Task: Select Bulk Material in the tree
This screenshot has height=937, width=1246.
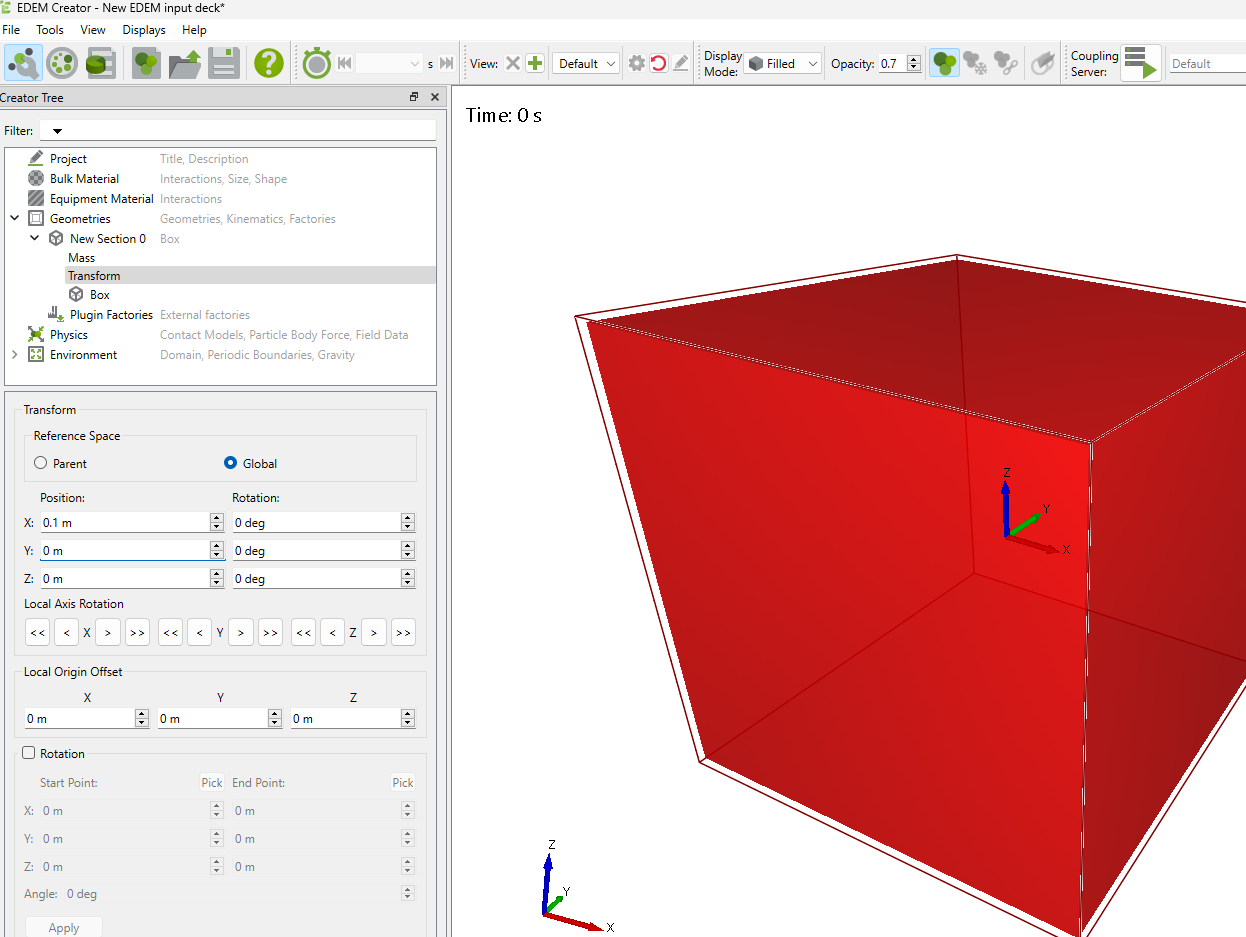Action: tap(84, 179)
